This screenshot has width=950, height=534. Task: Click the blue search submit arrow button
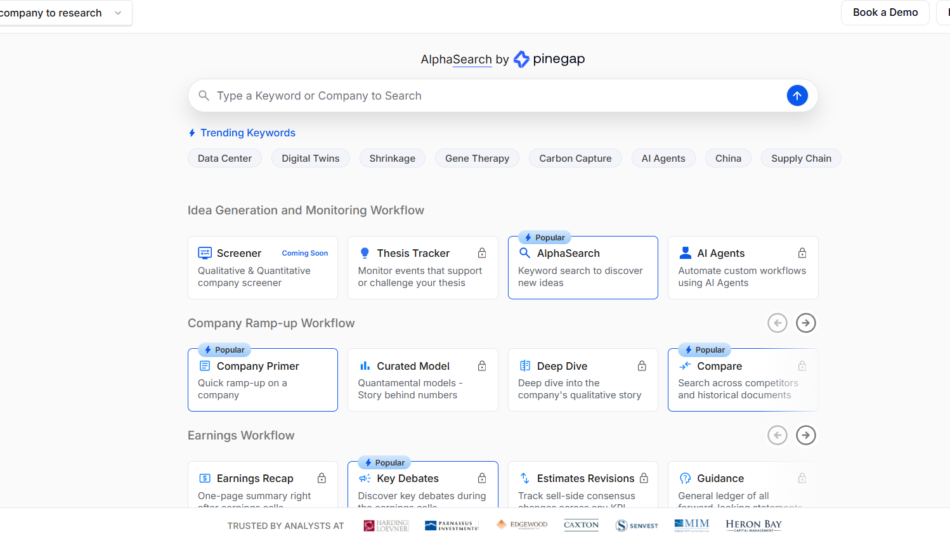click(796, 96)
